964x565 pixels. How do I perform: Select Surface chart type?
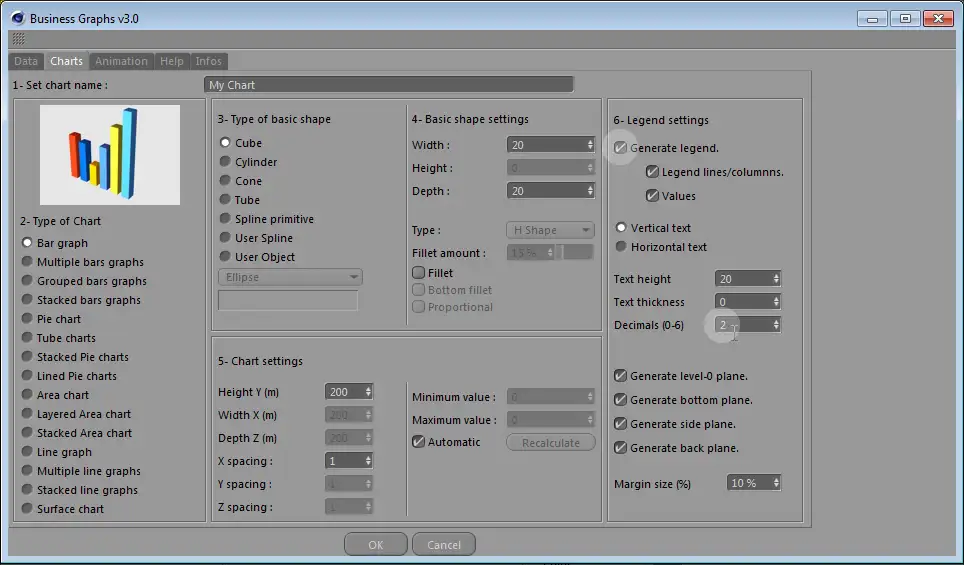tap(63, 509)
